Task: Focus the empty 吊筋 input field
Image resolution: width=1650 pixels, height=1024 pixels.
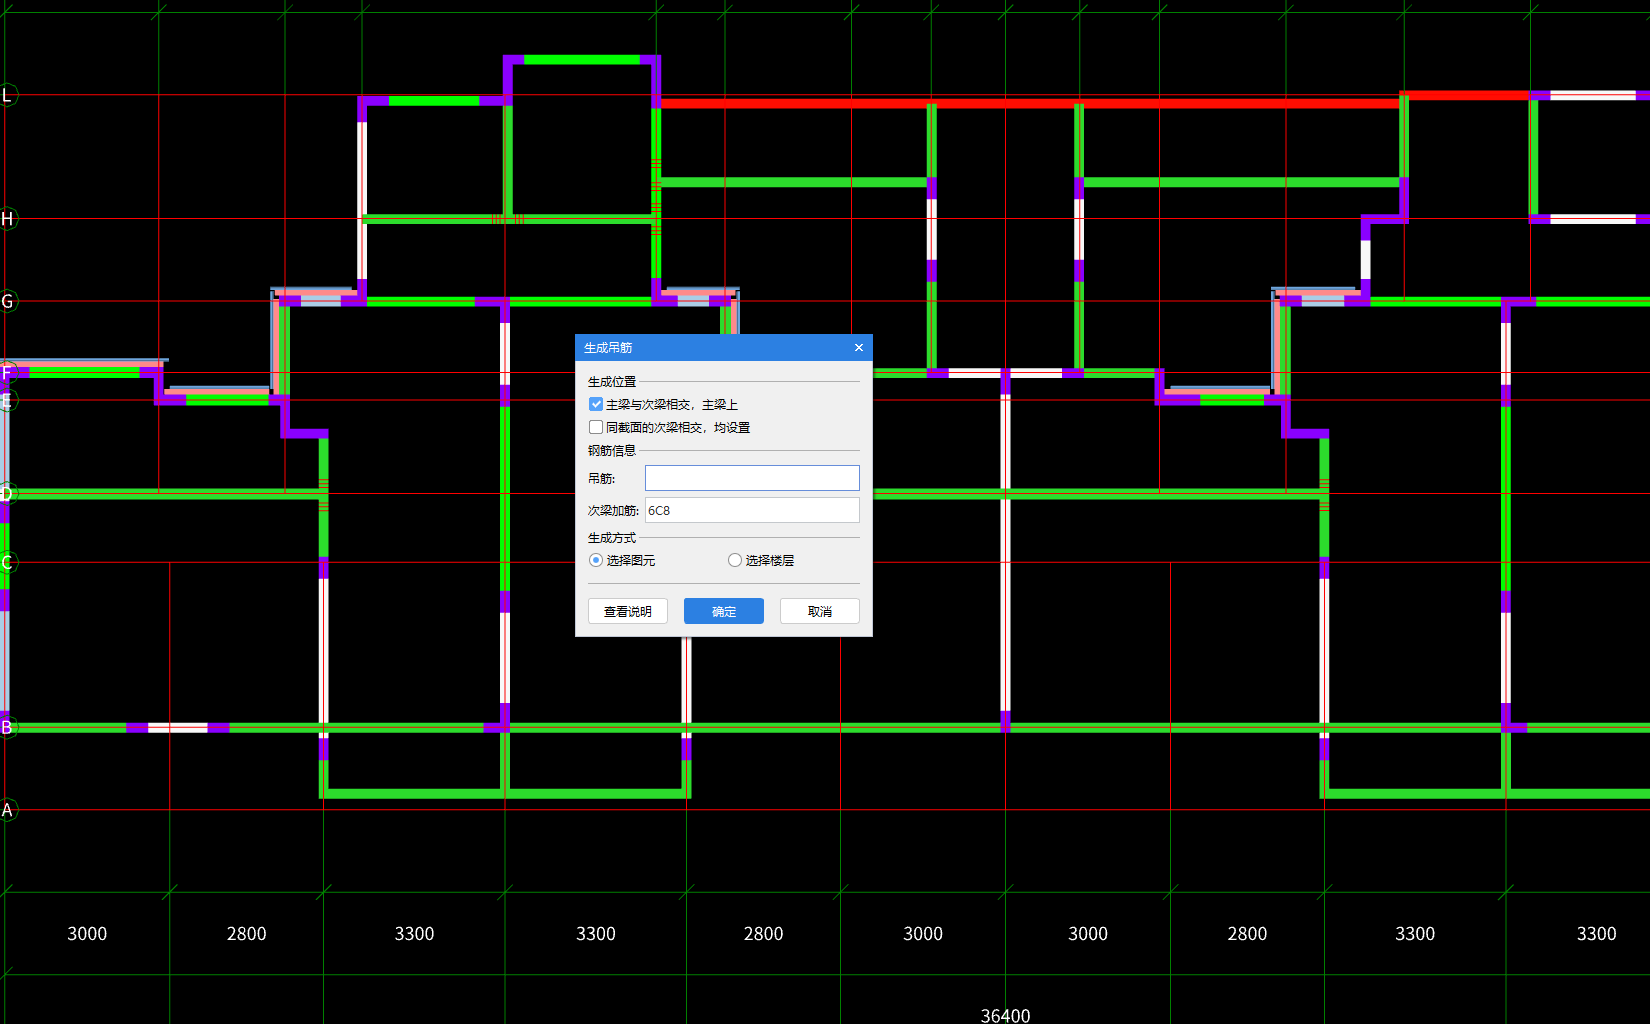Action: point(752,478)
